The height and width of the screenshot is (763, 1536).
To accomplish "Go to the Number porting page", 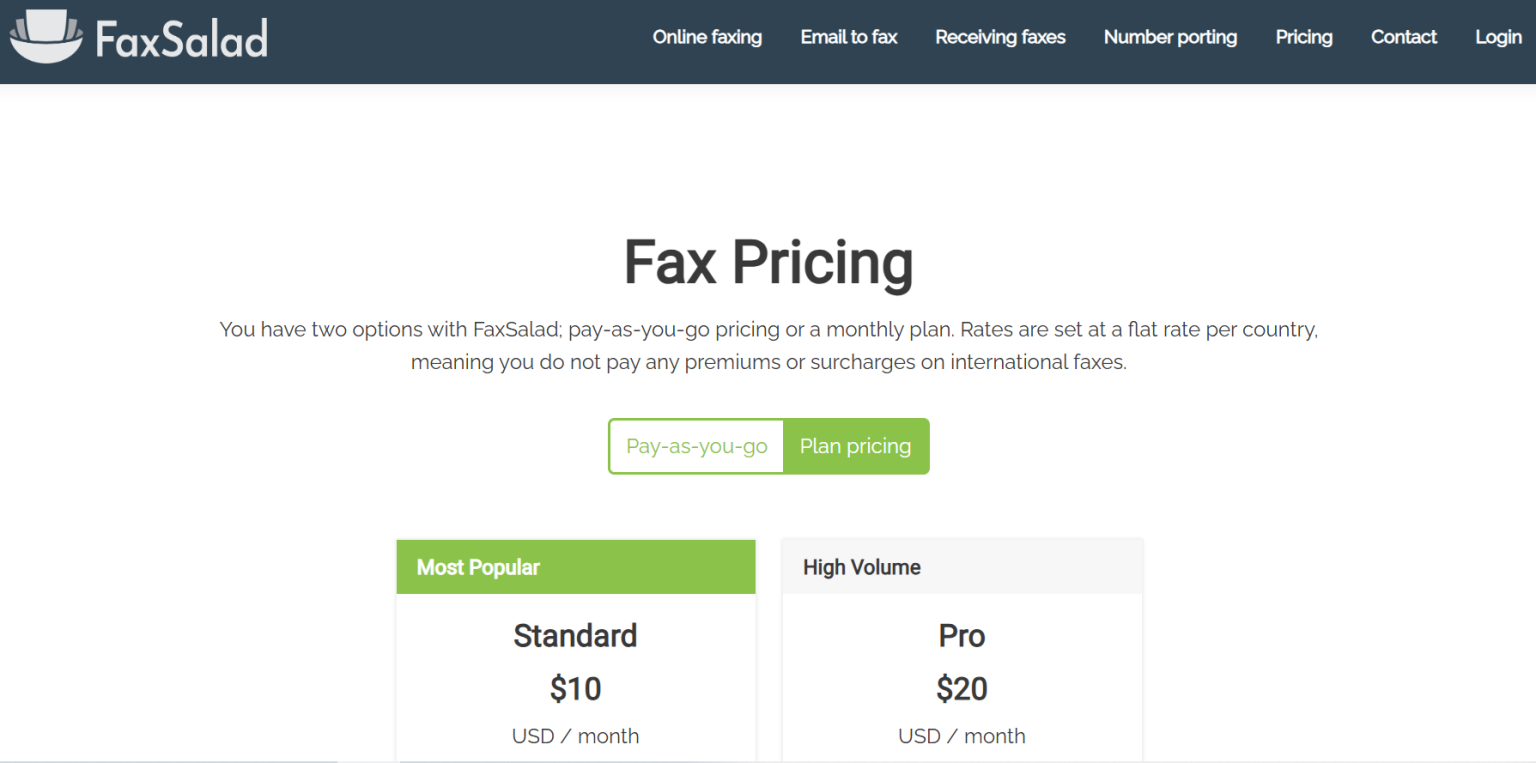I will pyautogui.click(x=1170, y=37).
